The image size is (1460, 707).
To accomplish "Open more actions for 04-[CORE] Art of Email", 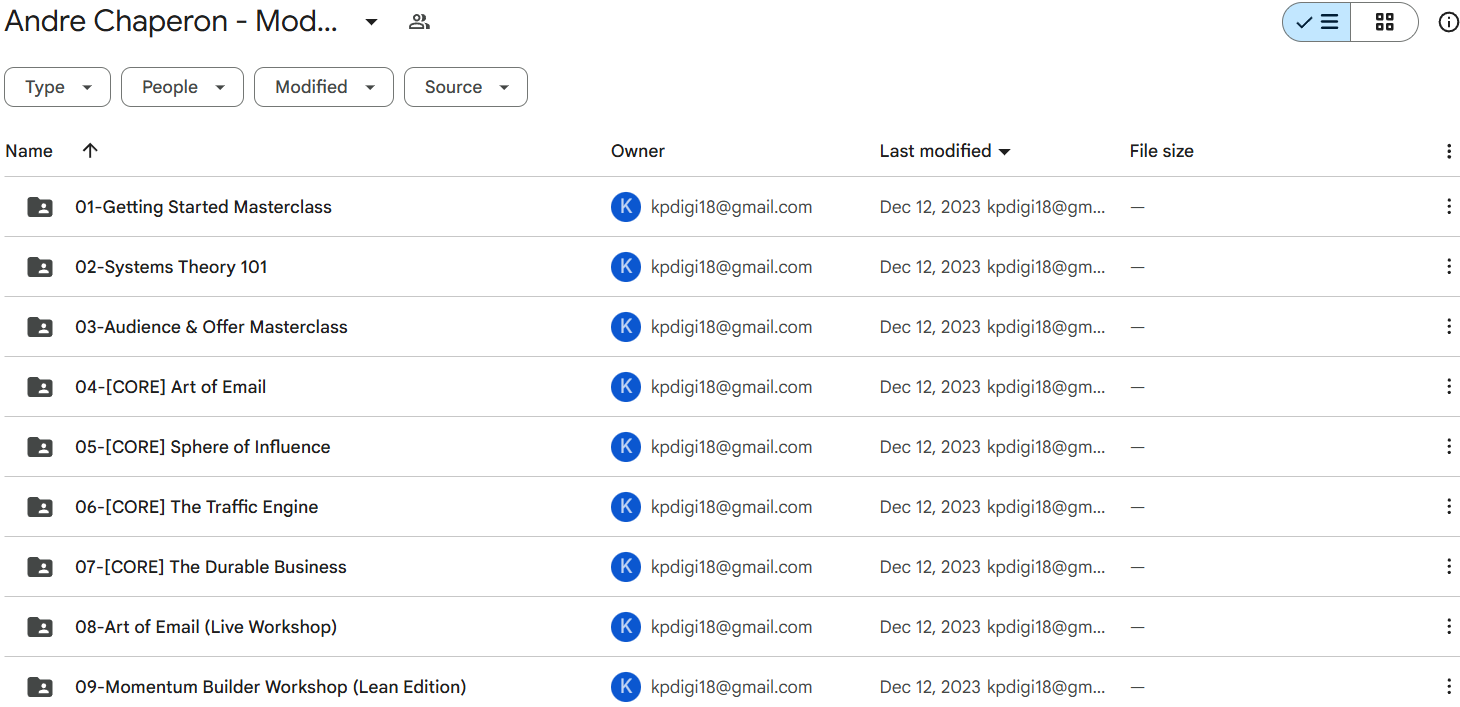I will click(1449, 387).
